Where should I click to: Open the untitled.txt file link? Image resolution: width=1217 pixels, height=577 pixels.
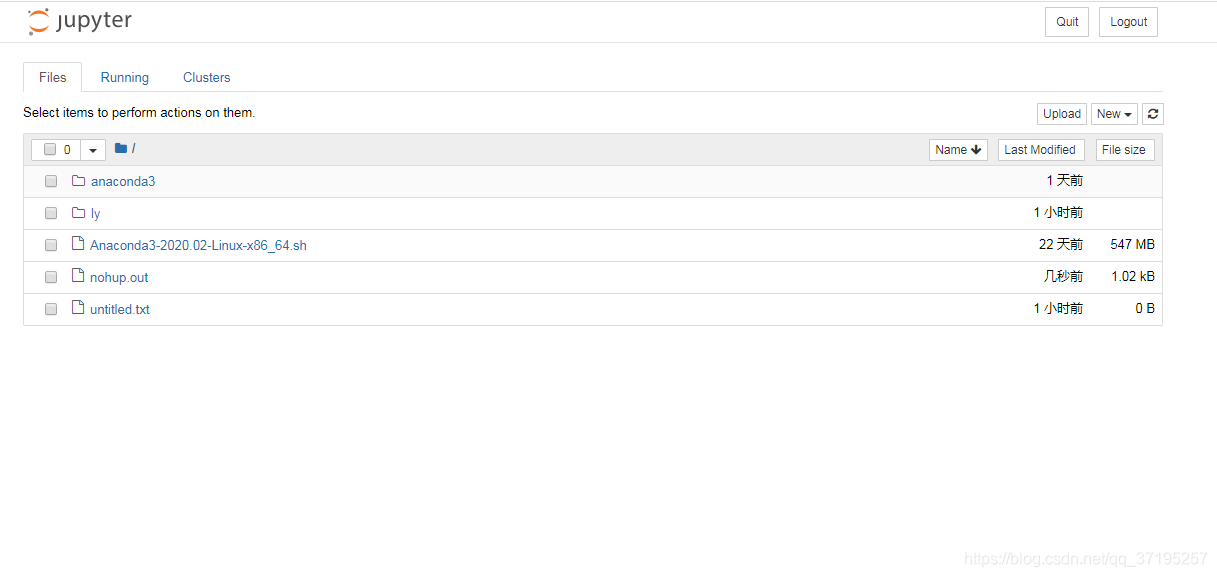(119, 309)
